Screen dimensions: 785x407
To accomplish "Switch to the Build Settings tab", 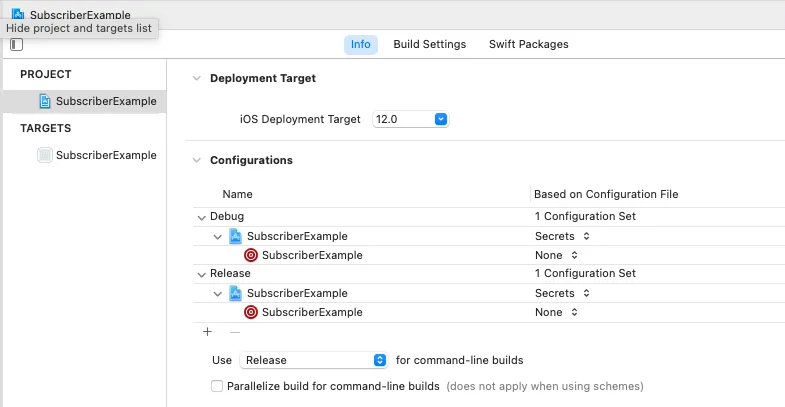I will tap(429, 44).
